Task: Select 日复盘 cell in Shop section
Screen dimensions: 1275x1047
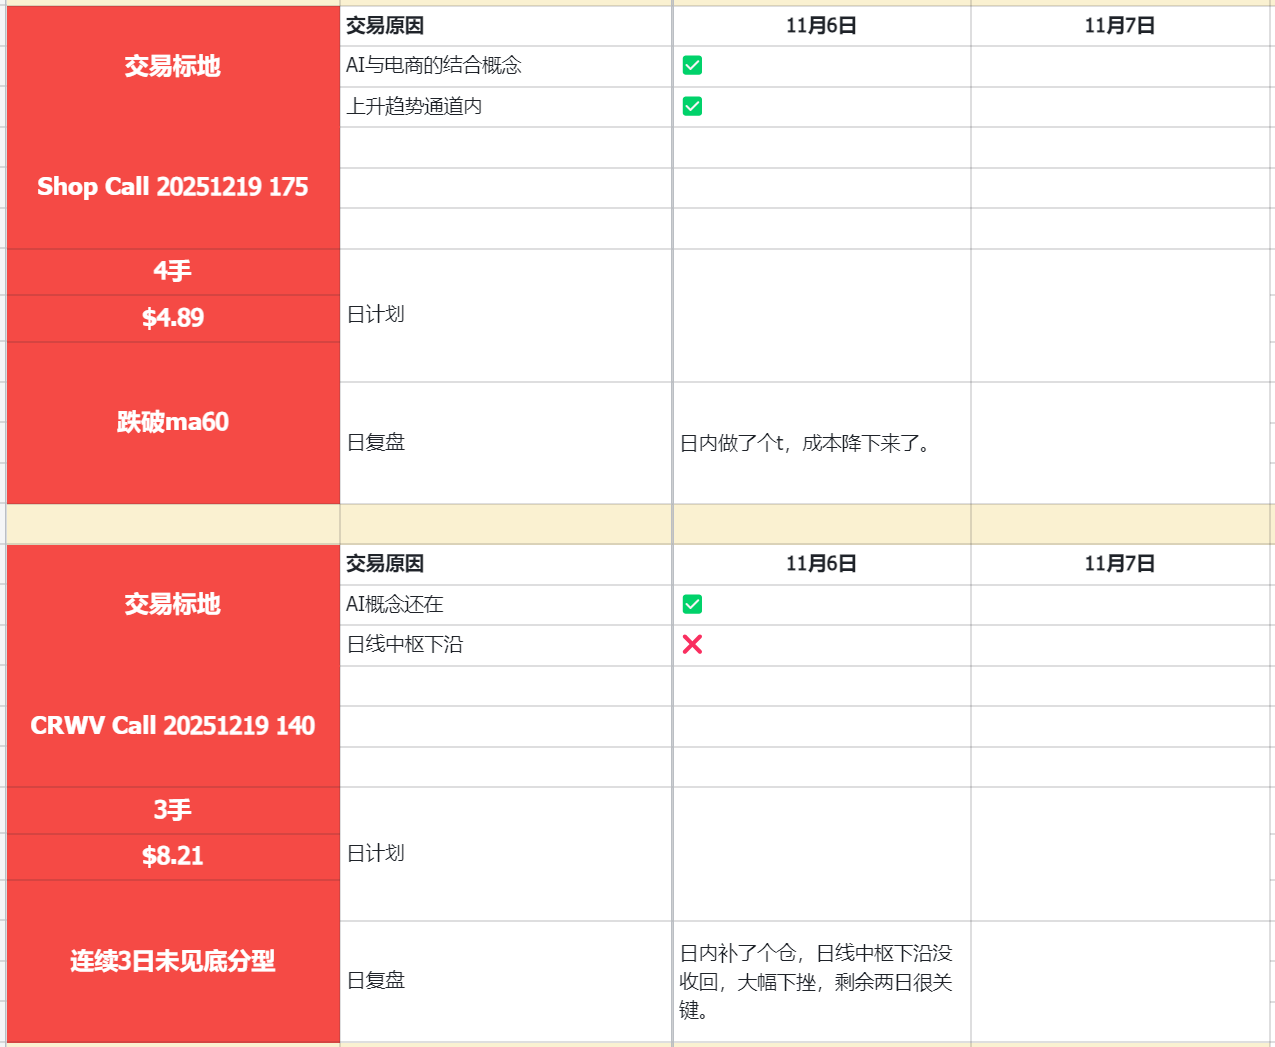Action: 506,443
